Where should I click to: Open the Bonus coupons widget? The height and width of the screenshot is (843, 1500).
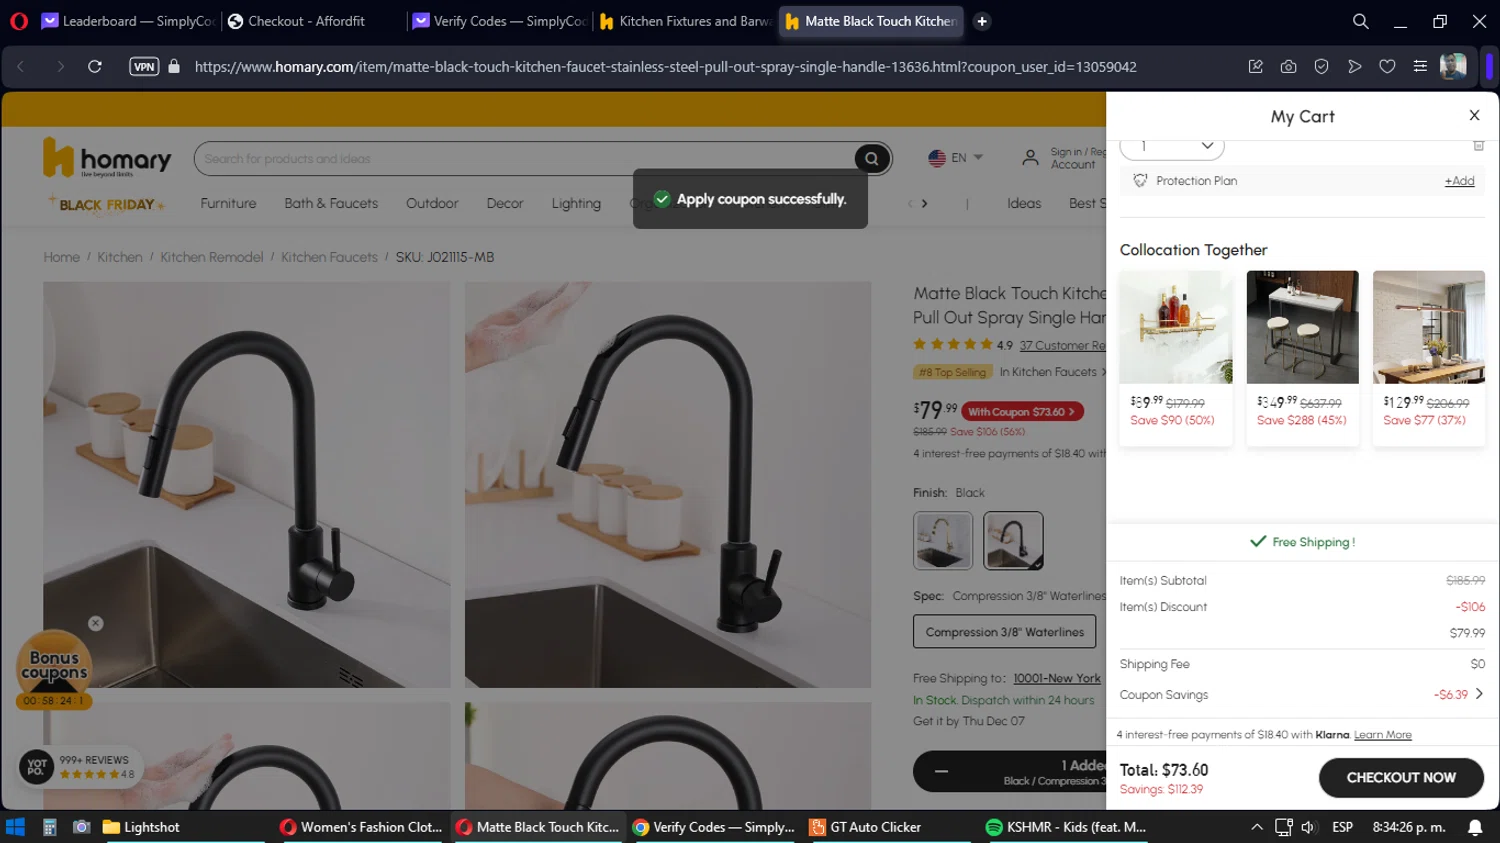(x=54, y=668)
